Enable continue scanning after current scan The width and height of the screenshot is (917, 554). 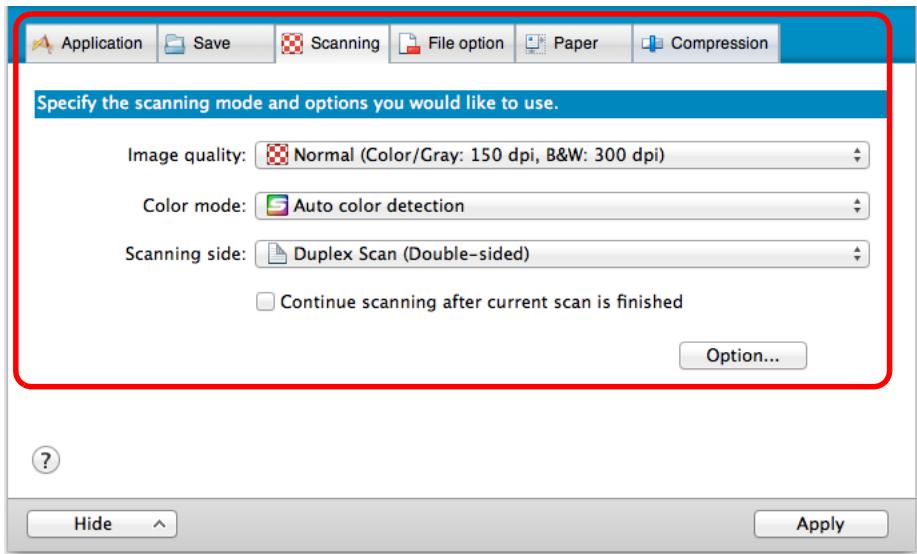pyautogui.click(x=266, y=302)
